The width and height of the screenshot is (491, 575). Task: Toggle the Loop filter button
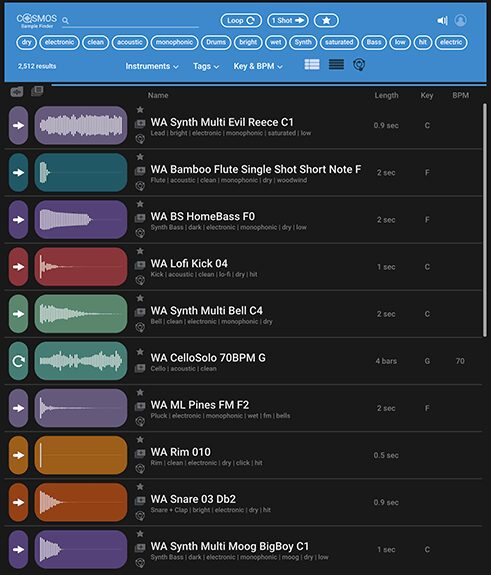pos(241,21)
